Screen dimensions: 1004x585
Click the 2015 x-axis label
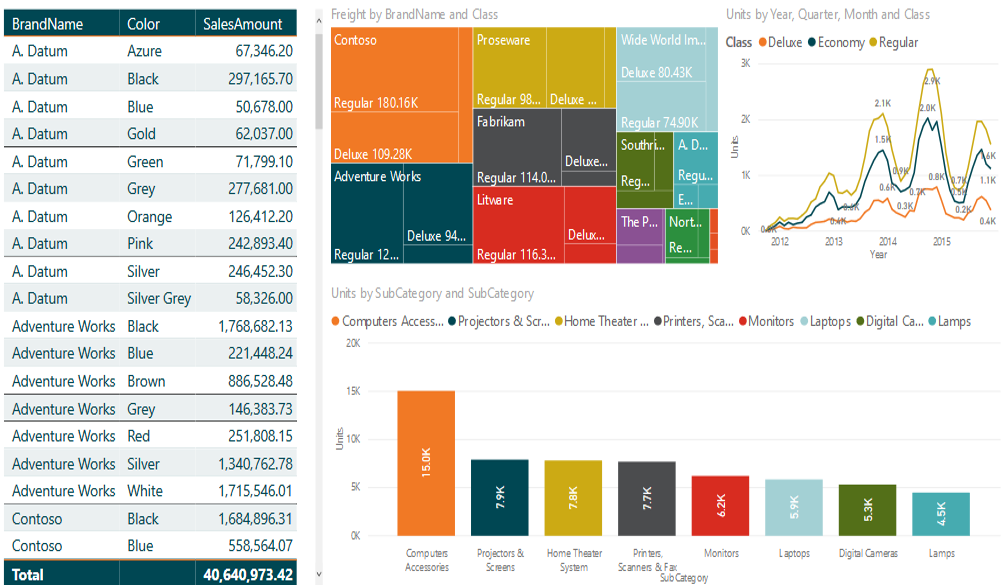point(941,241)
